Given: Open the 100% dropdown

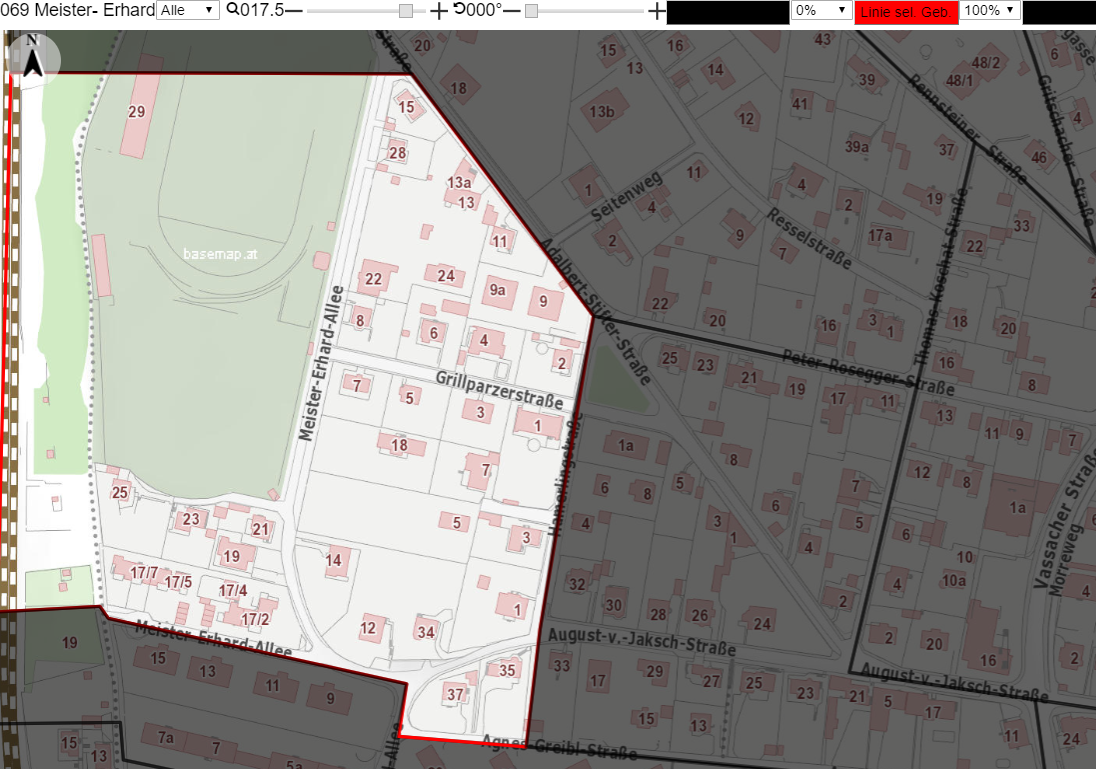Looking at the screenshot, I should point(990,10).
